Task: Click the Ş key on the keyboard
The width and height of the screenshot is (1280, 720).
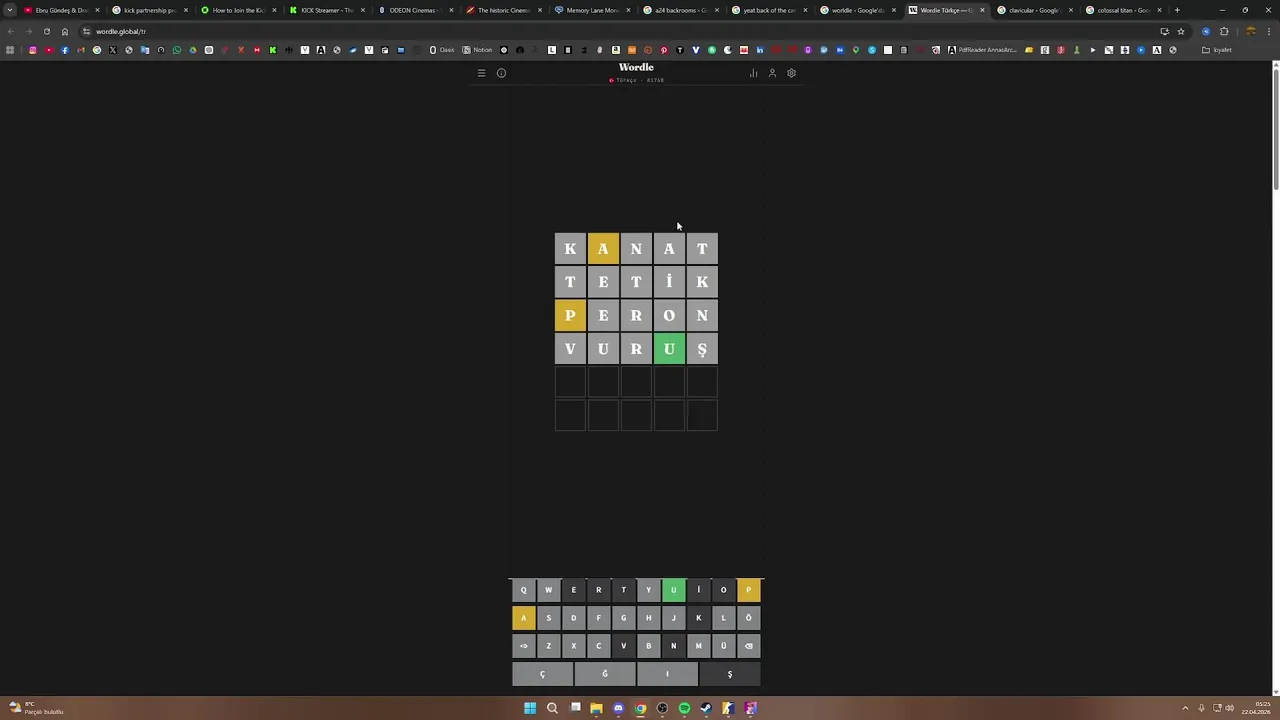Action: pos(729,674)
